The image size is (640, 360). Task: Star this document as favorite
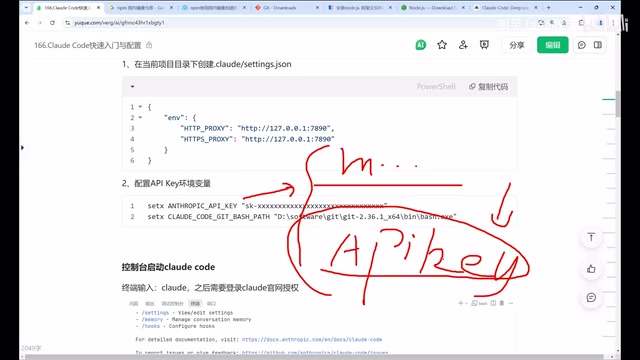442,45
